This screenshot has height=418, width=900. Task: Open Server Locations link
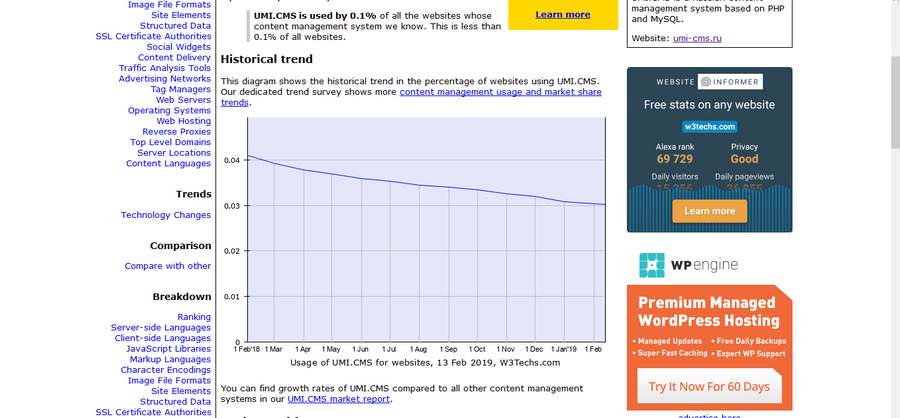click(174, 153)
